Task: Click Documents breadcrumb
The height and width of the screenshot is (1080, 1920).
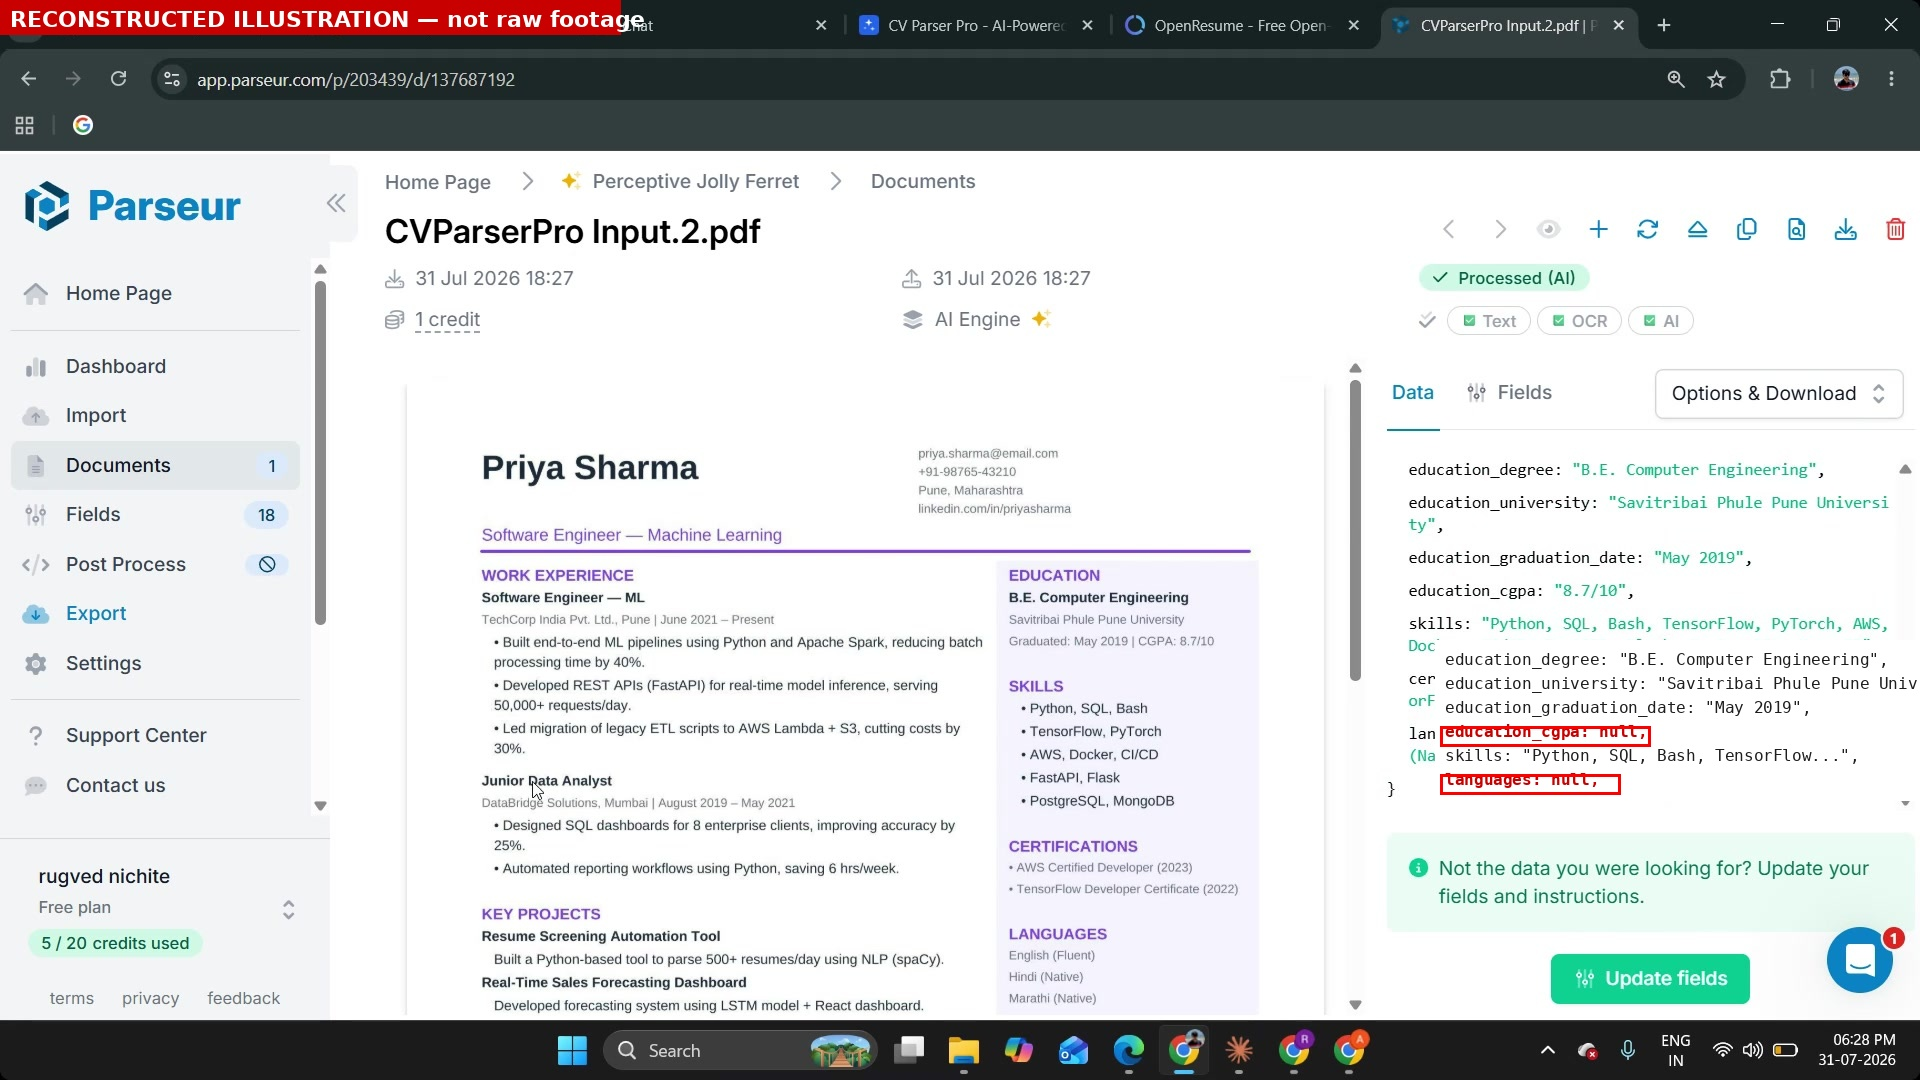Action: coord(923,182)
